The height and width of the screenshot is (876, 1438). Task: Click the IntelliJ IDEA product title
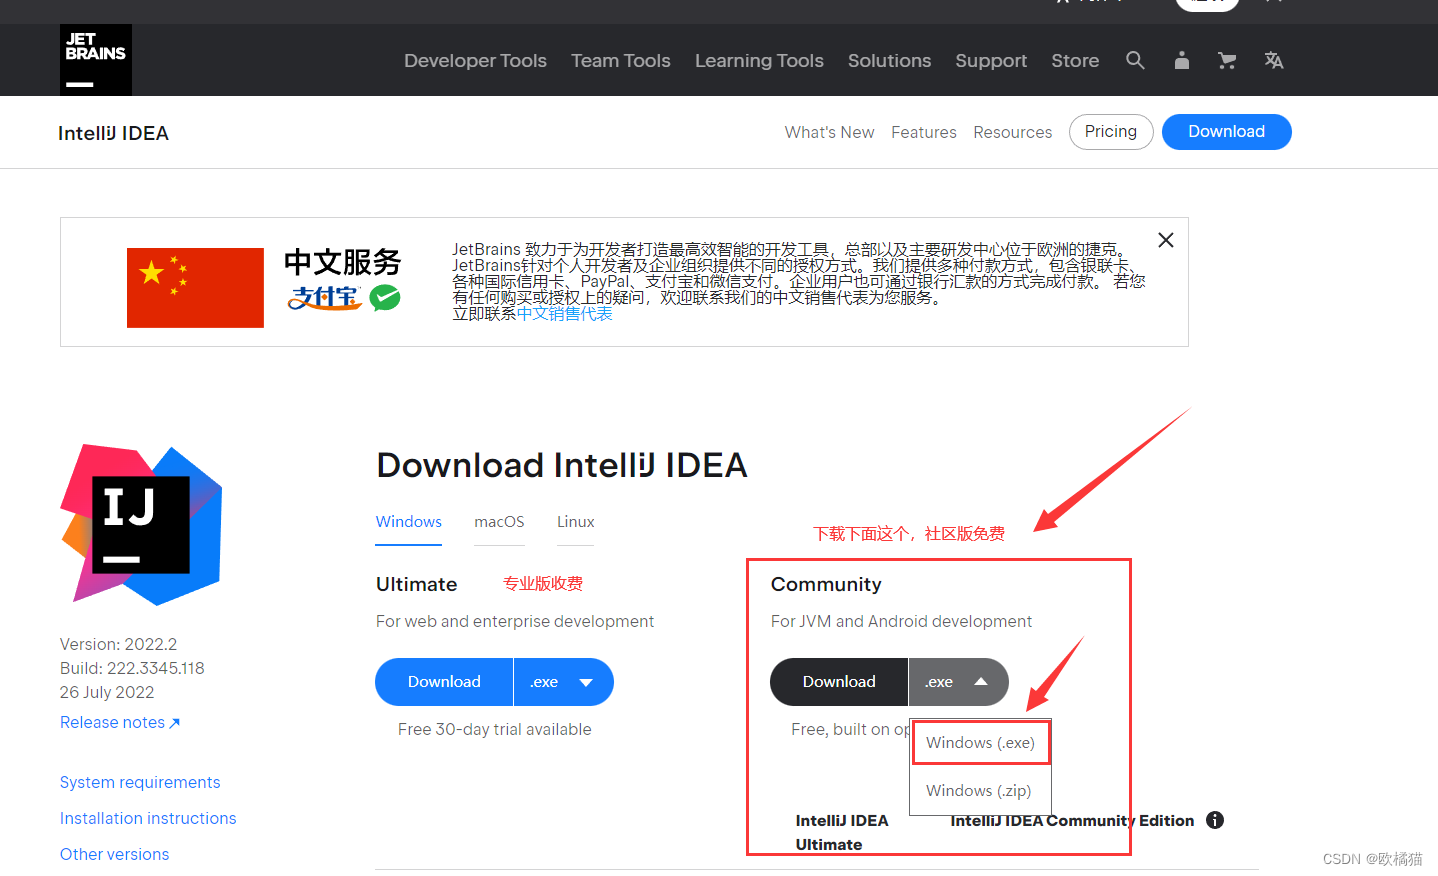pos(113,133)
